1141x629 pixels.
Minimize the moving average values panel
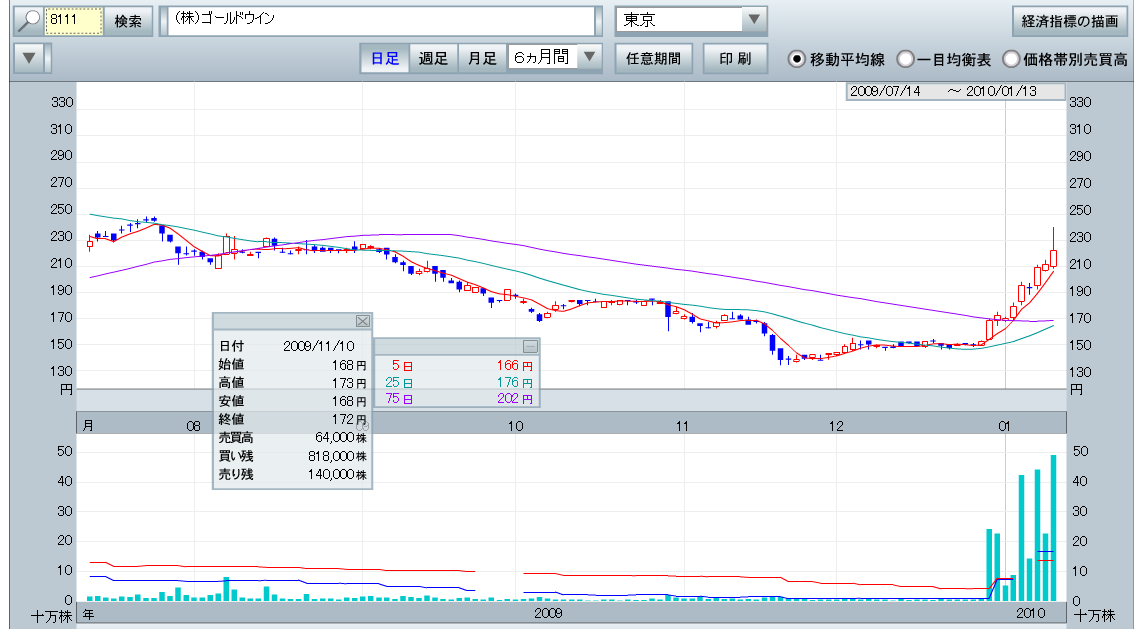pos(530,346)
